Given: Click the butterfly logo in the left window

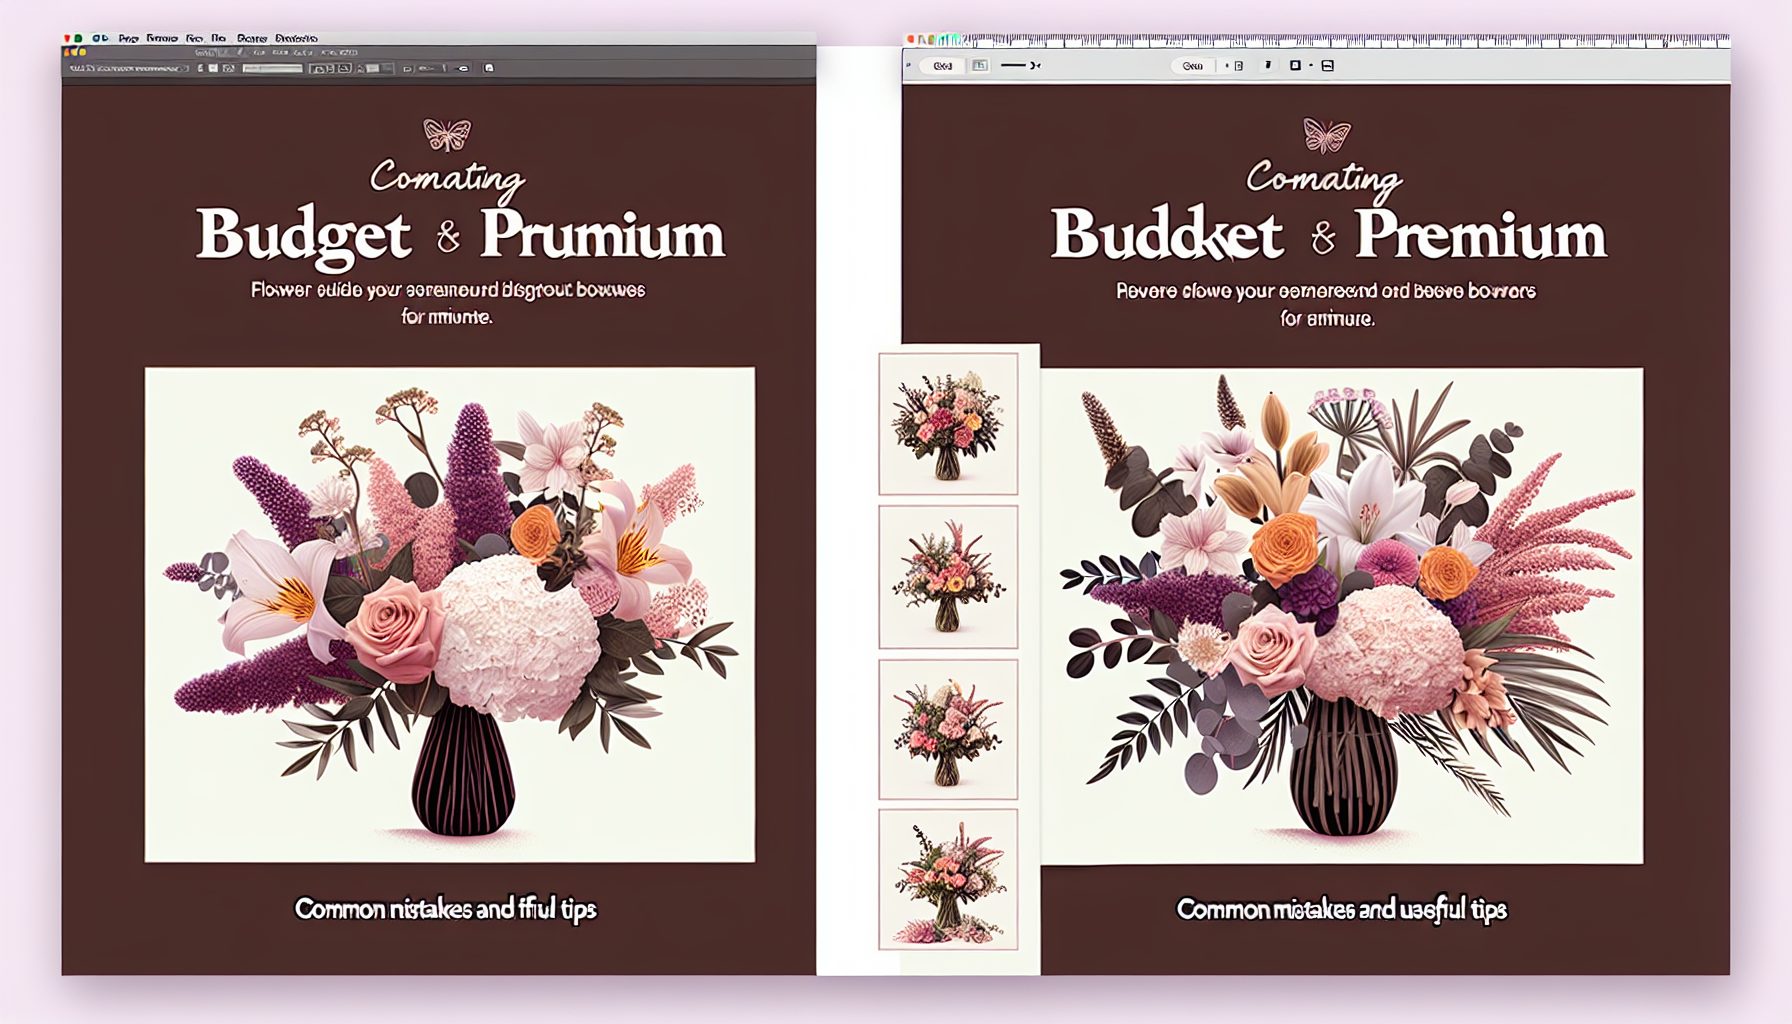Looking at the screenshot, I should point(447,134).
